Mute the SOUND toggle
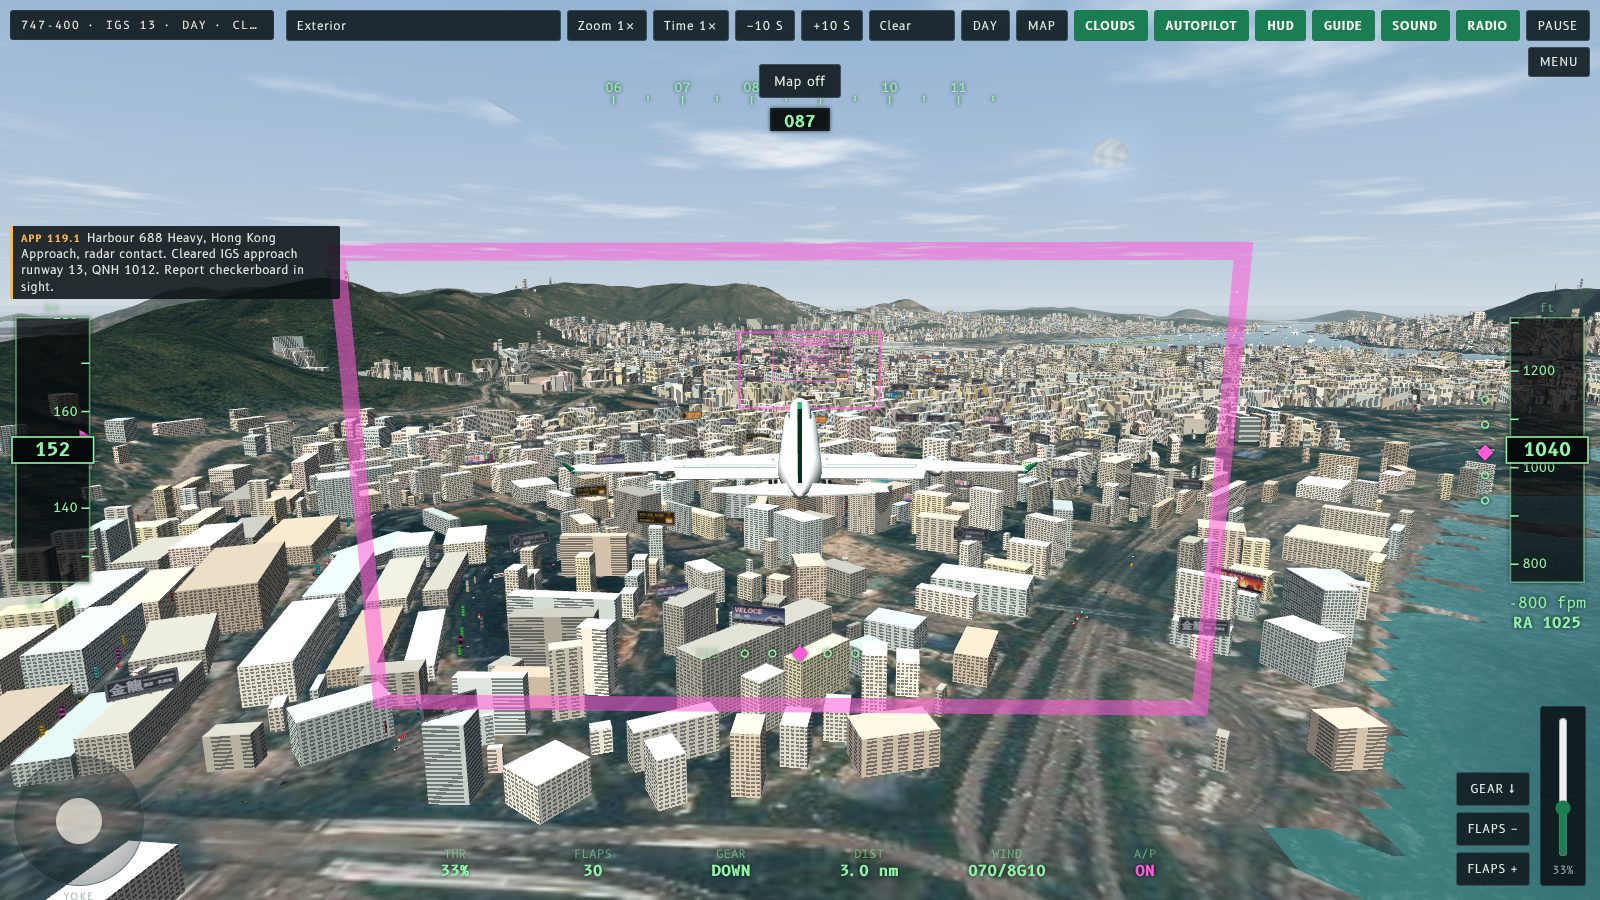The height and width of the screenshot is (900, 1600). coord(1414,25)
